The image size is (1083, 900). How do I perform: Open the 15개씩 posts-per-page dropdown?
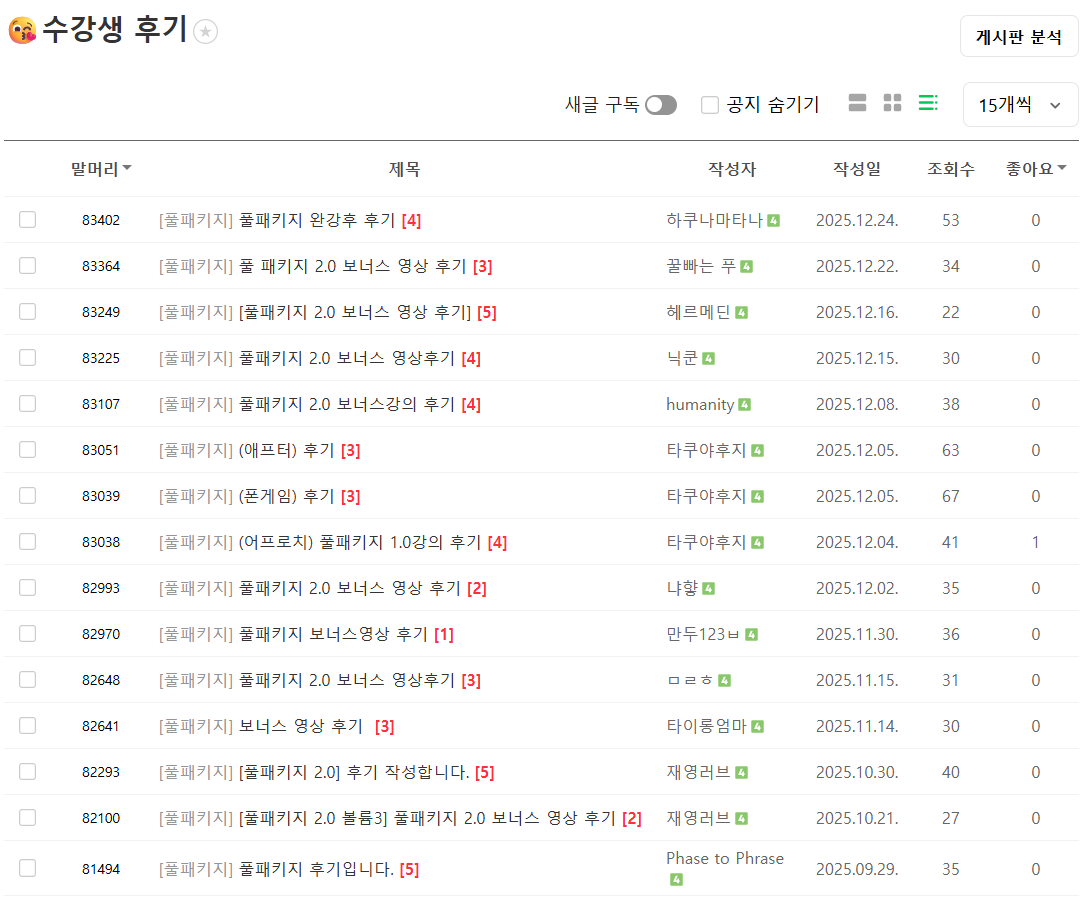coord(1020,105)
